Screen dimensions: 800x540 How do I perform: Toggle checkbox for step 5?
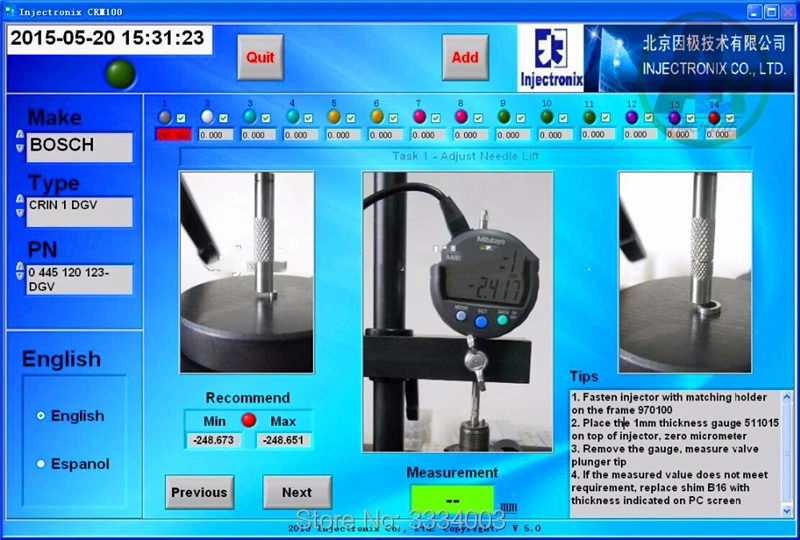point(351,118)
